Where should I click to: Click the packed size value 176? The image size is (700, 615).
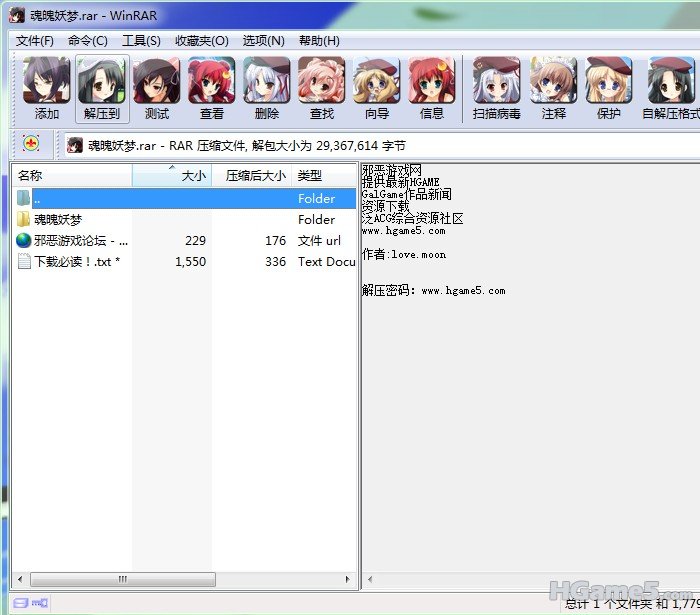coord(275,241)
